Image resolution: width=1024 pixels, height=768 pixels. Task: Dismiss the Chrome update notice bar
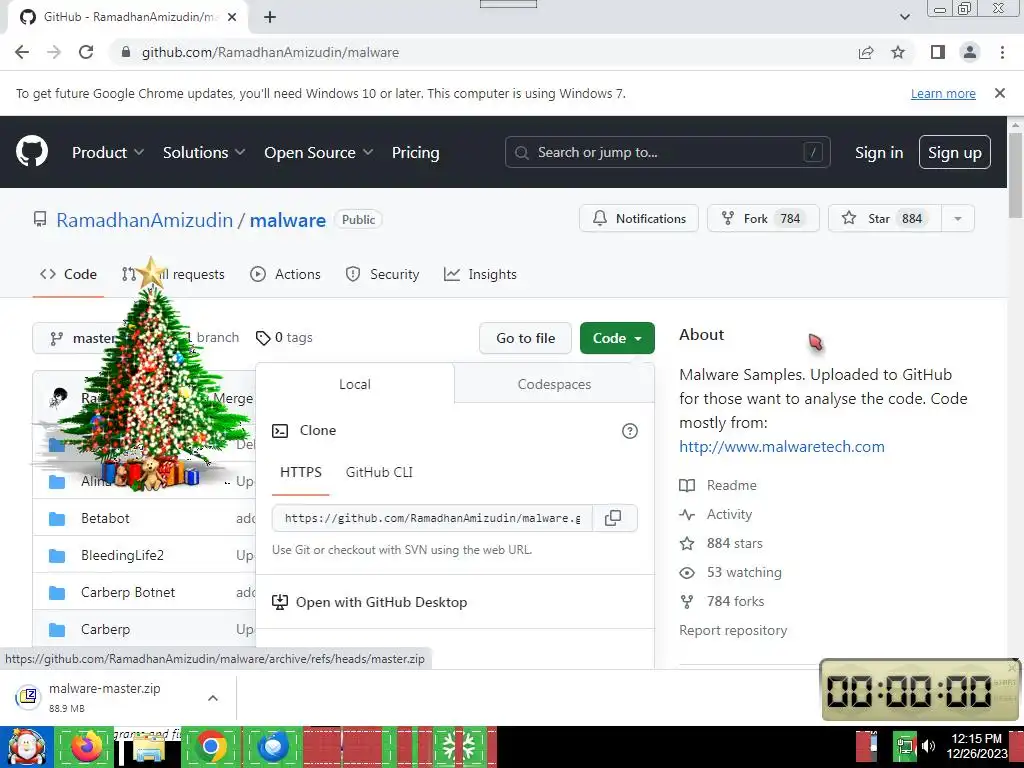(1000, 93)
